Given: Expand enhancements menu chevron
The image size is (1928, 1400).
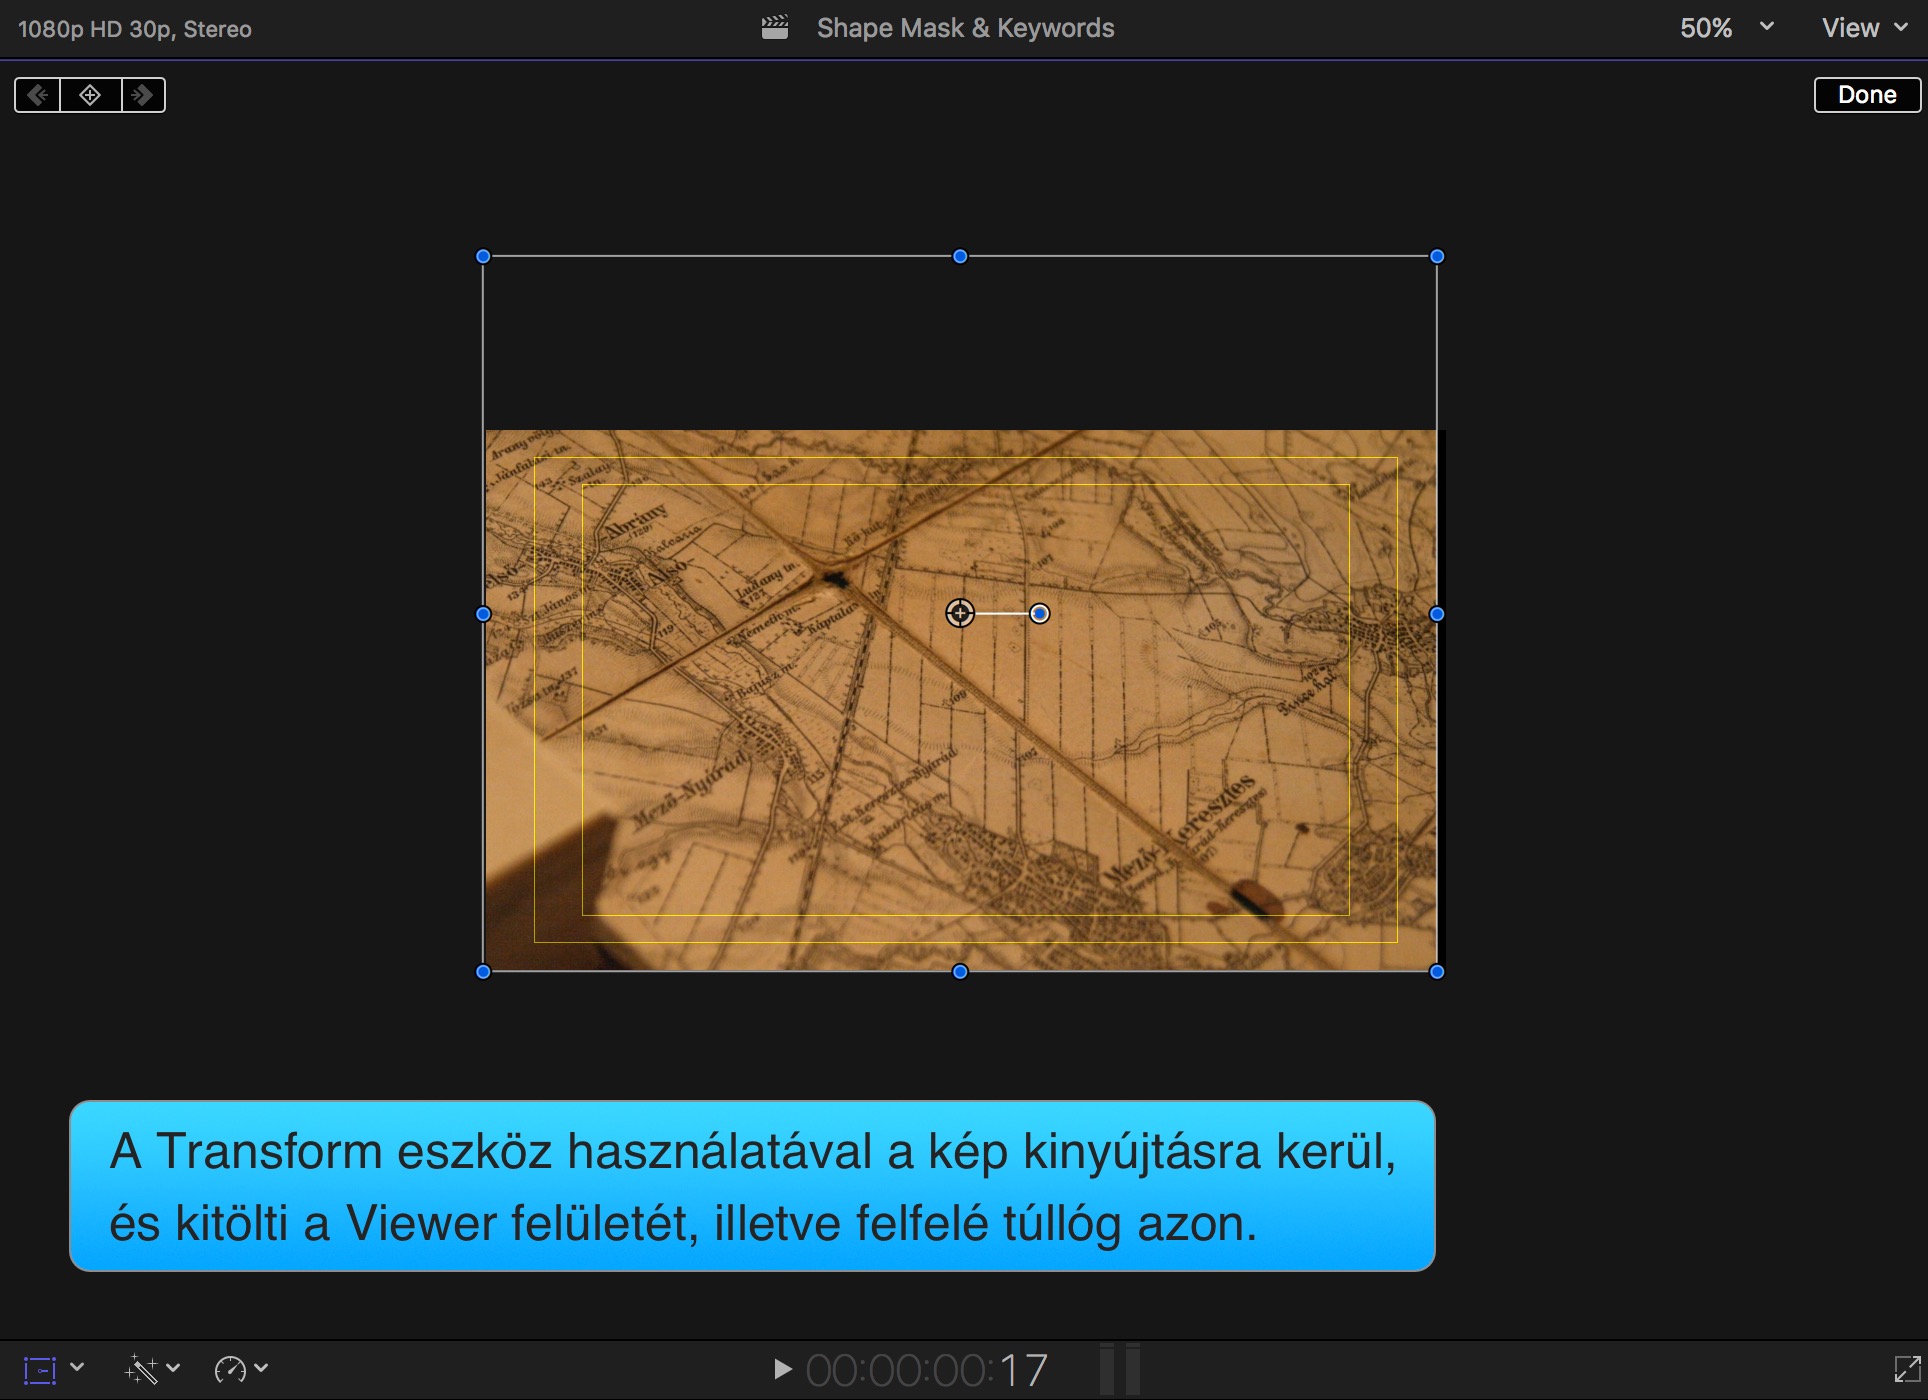Looking at the screenshot, I should click(x=173, y=1368).
